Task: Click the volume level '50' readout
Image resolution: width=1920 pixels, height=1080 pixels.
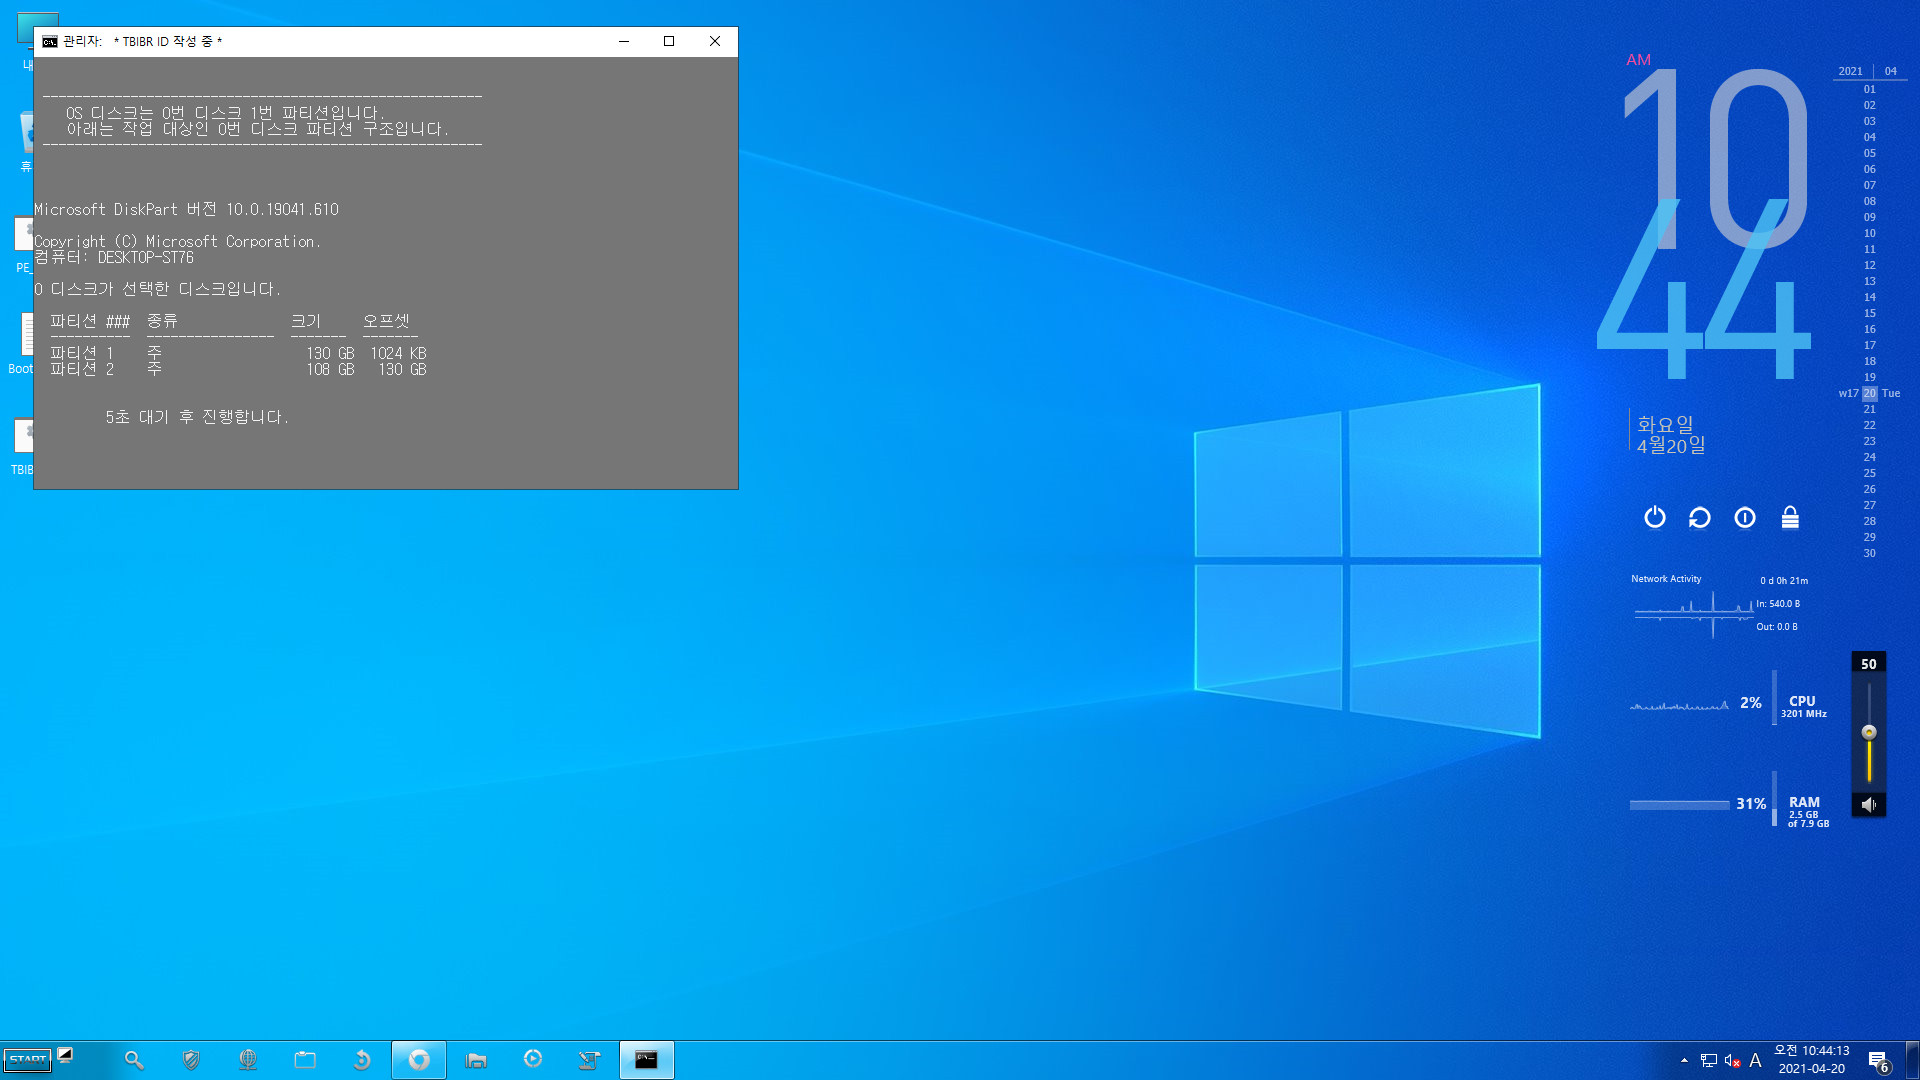Action: click(x=1868, y=664)
